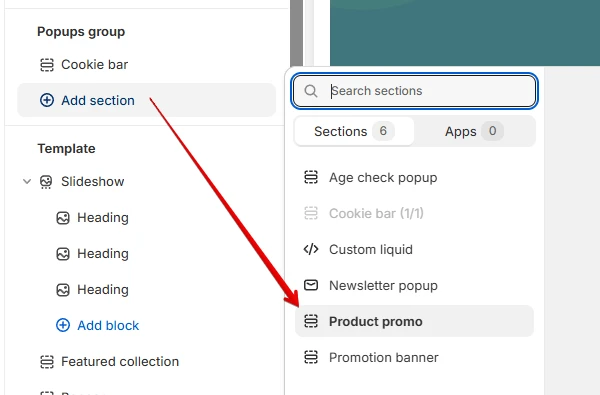Select Custom liquid section
600x395 pixels.
(x=414, y=250)
